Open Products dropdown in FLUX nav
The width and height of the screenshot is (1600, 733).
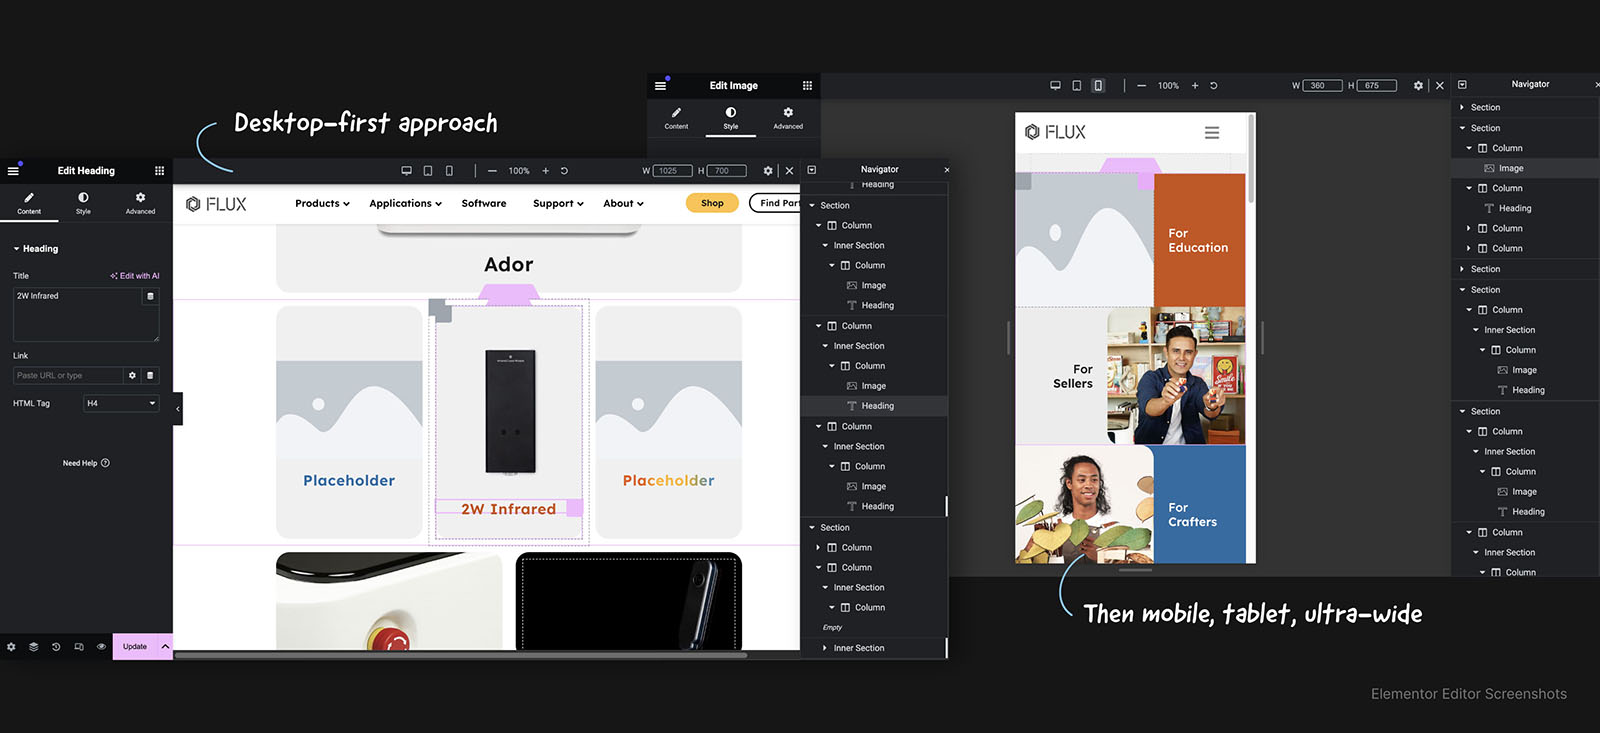point(322,204)
